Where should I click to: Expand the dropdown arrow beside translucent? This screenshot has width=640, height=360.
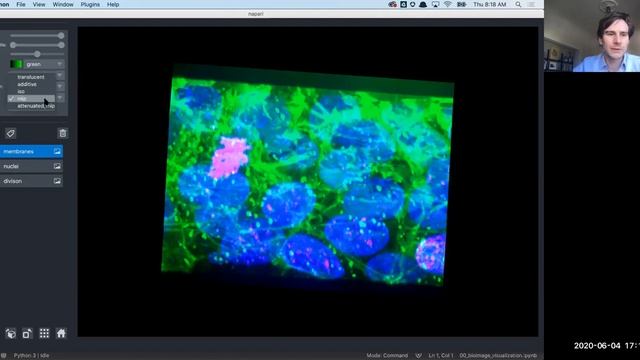(x=60, y=76)
